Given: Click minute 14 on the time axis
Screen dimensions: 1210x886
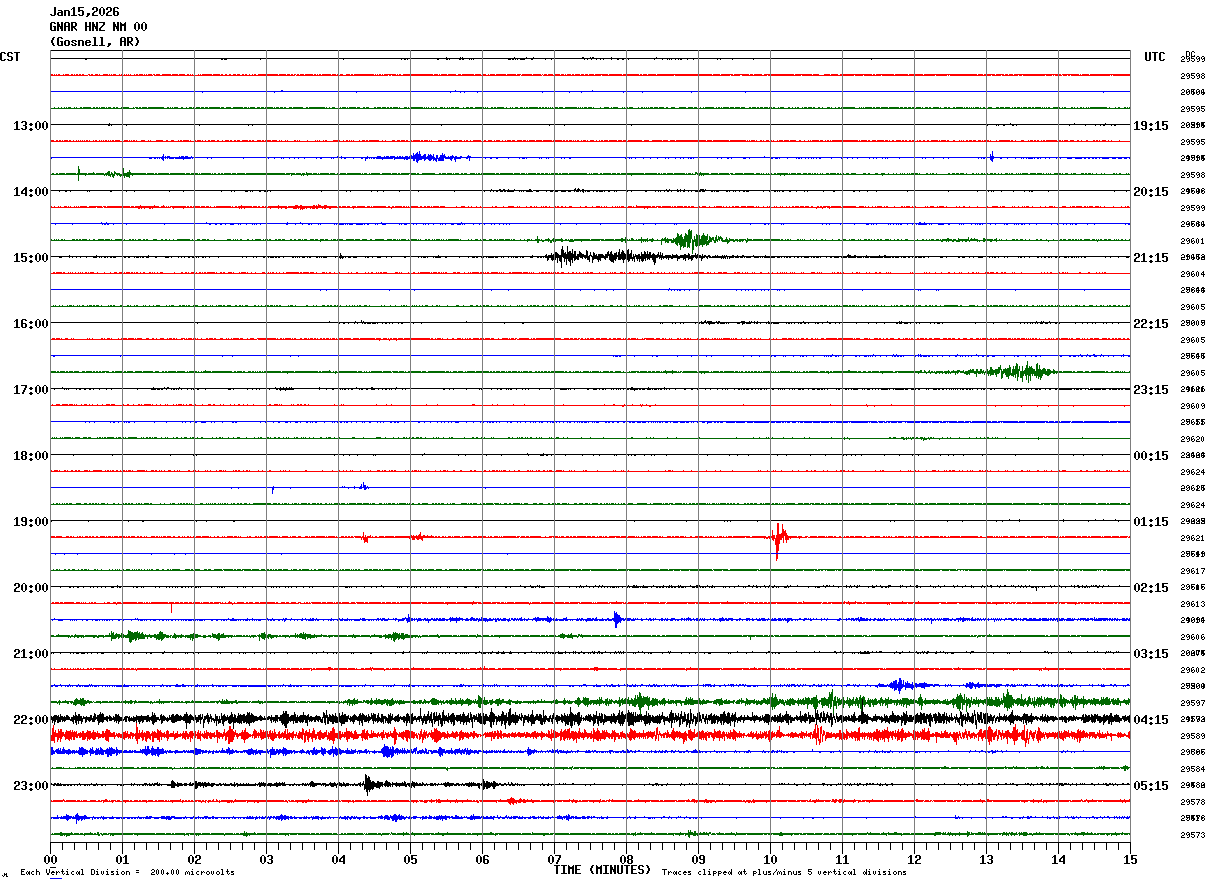Looking at the screenshot, I should (x=1058, y=859).
